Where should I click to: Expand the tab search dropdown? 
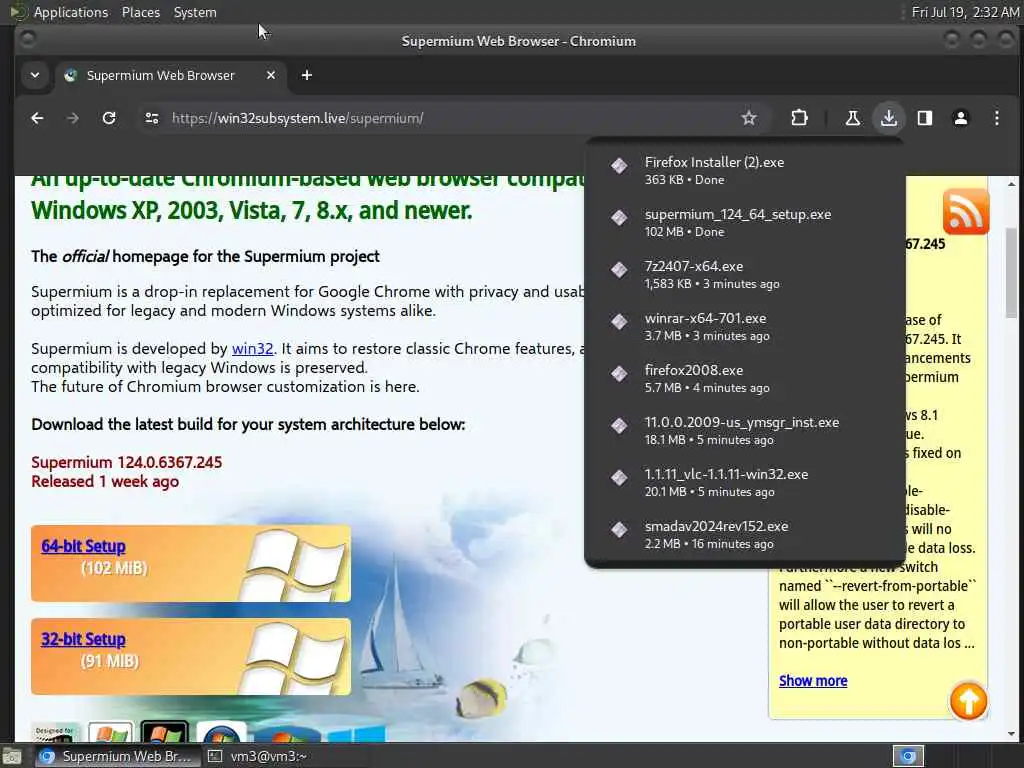tap(35, 75)
